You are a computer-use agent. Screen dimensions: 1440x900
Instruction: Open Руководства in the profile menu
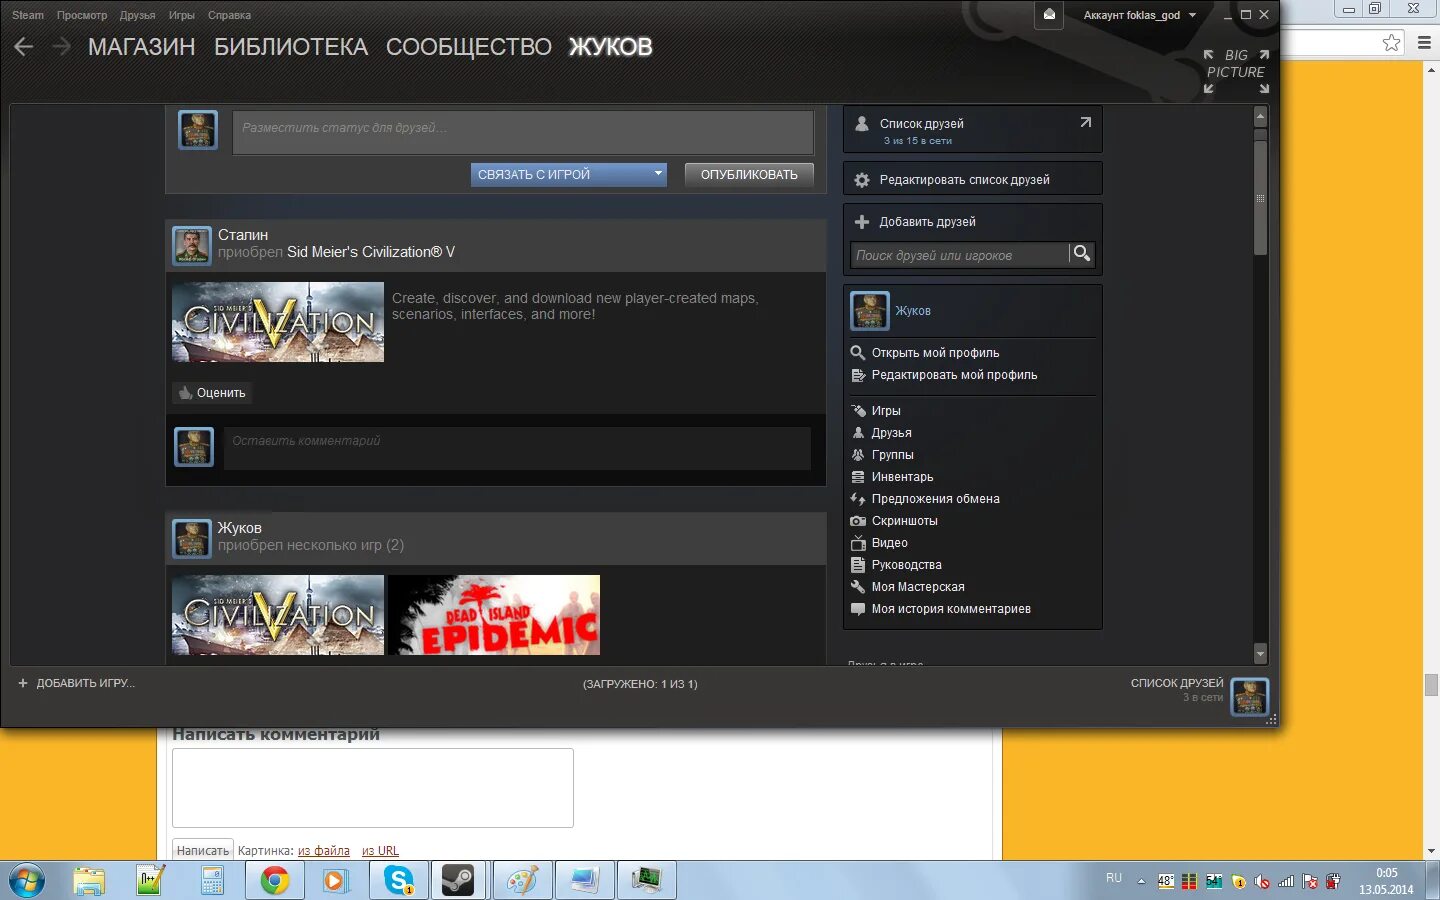906,565
